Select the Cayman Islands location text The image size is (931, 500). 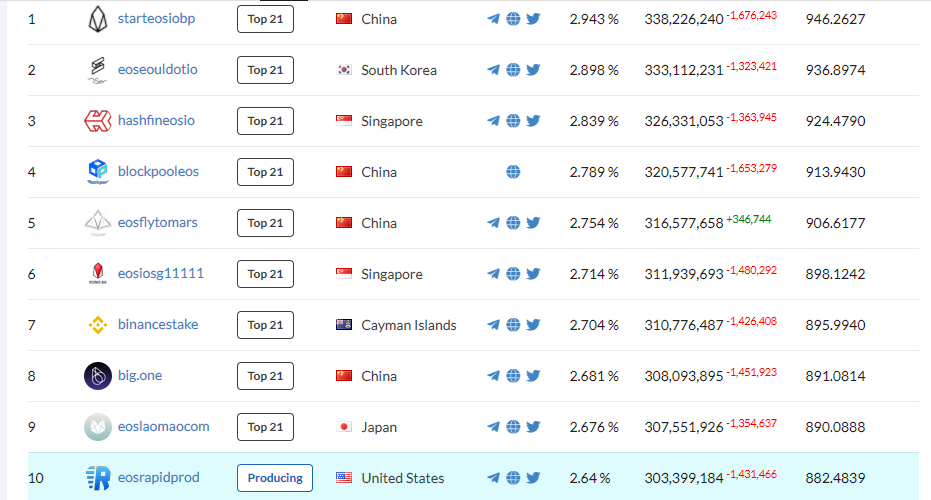pyautogui.click(x=408, y=325)
